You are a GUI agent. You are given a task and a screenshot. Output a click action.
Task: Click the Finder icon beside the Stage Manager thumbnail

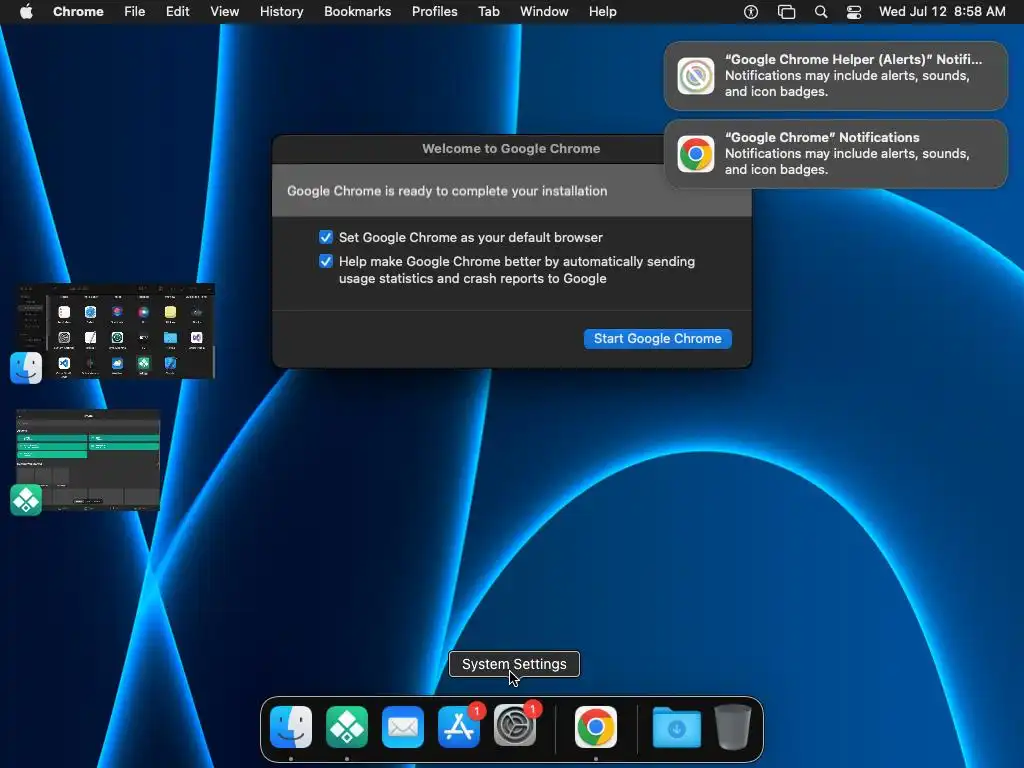coord(26,368)
